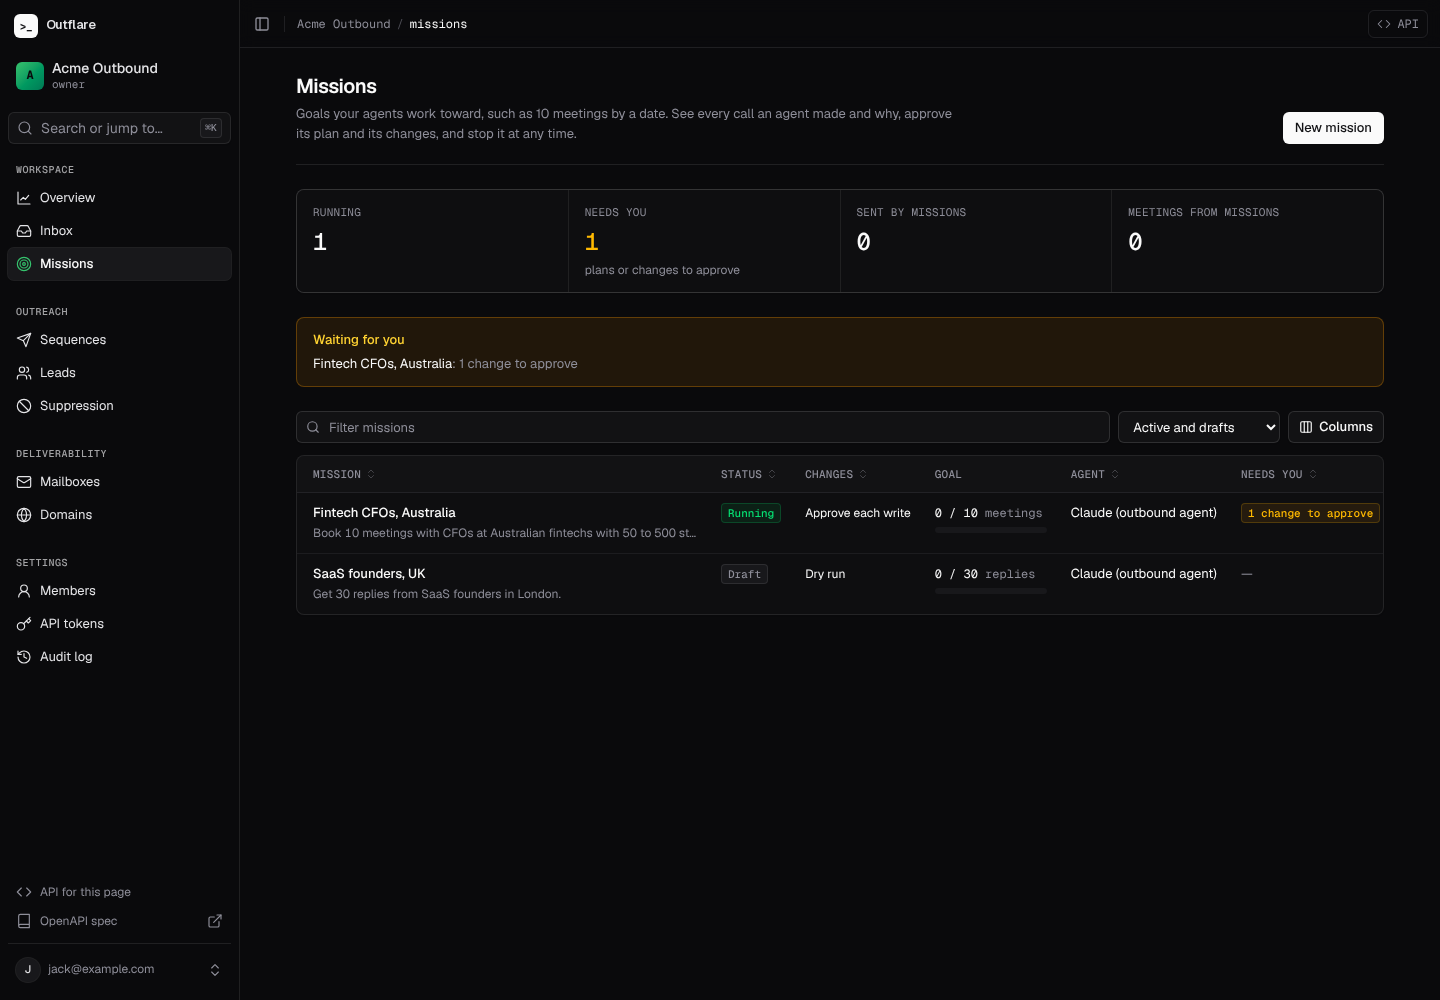This screenshot has width=1440, height=1000.
Task: Go to Inbox in the sidebar
Action: click(x=119, y=231)
